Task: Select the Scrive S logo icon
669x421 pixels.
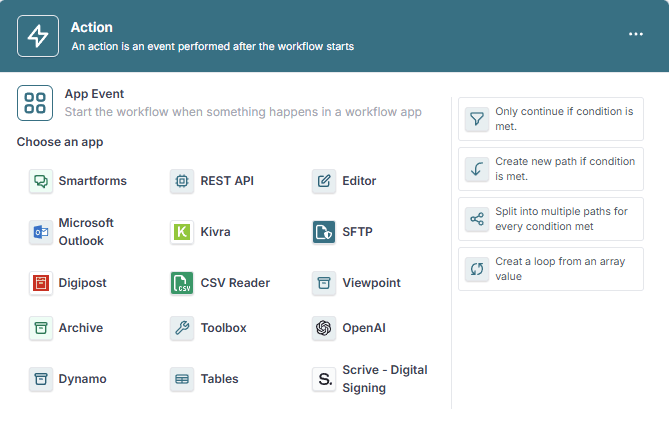Action: pos(324,379)
